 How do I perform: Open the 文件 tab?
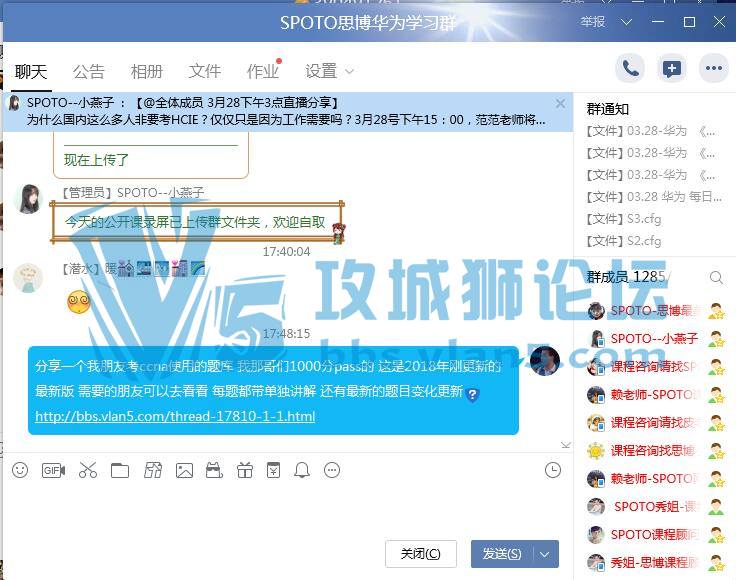(x=205, y=71)
